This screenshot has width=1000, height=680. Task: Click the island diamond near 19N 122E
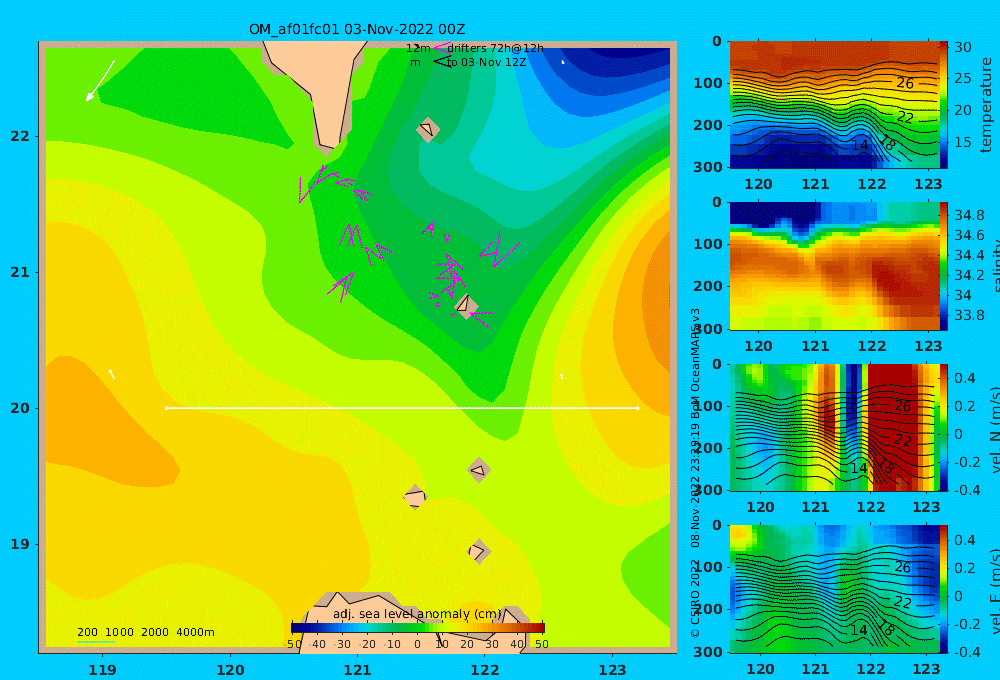[479, 551]
